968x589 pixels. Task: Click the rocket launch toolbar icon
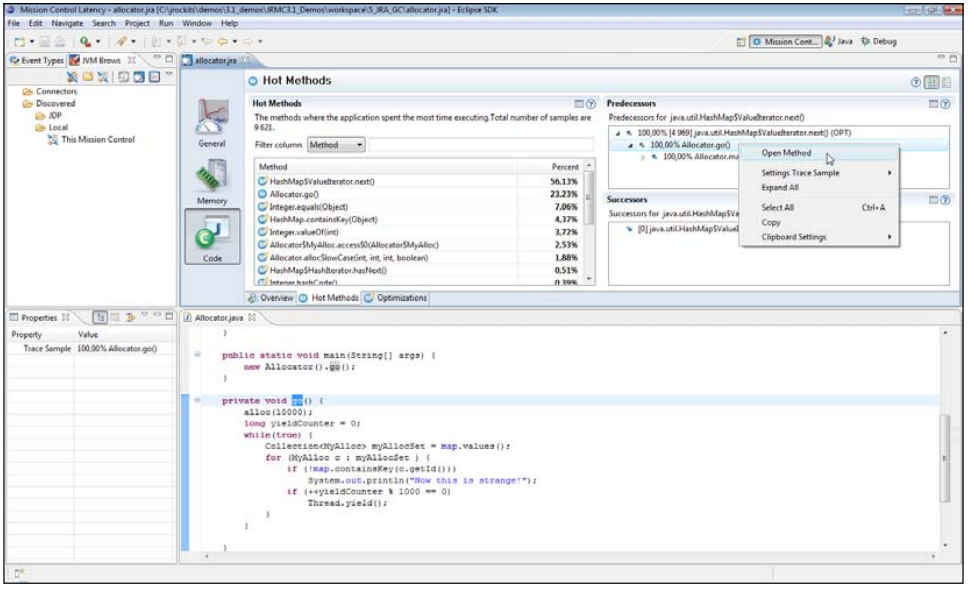(x=121, y=41)
